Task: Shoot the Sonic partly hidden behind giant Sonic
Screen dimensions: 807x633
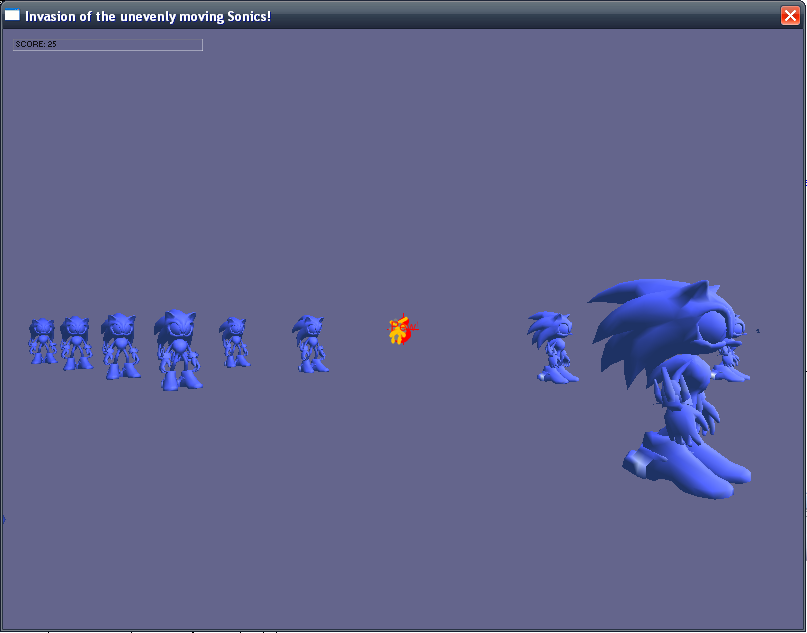Action: pyautogui.click(x=733, y=350)
